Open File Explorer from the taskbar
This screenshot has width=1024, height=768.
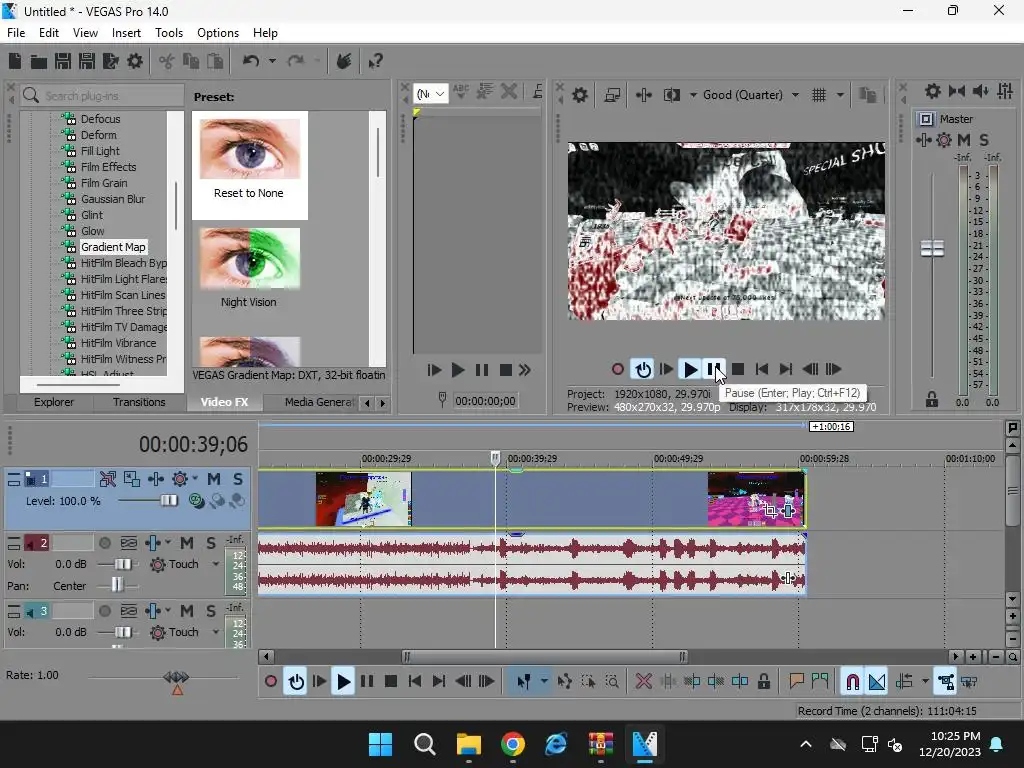tap(468, 744)
